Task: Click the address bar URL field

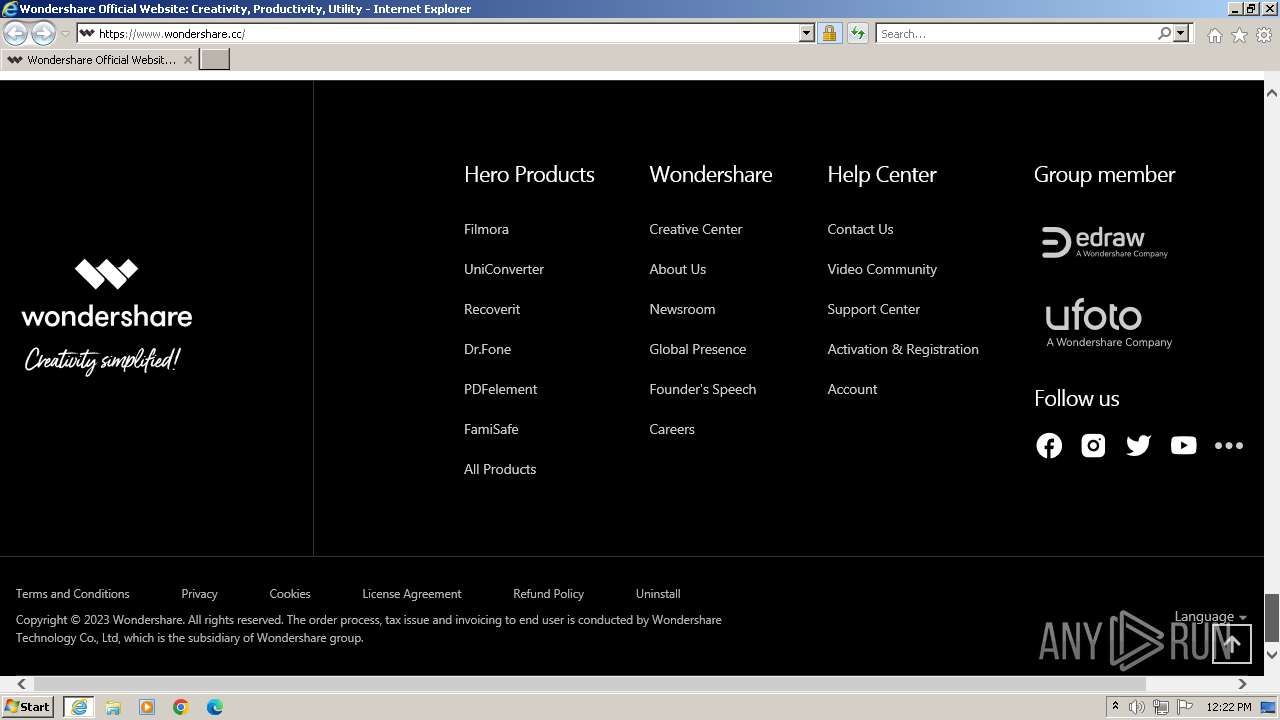Action: coord(448,33)
